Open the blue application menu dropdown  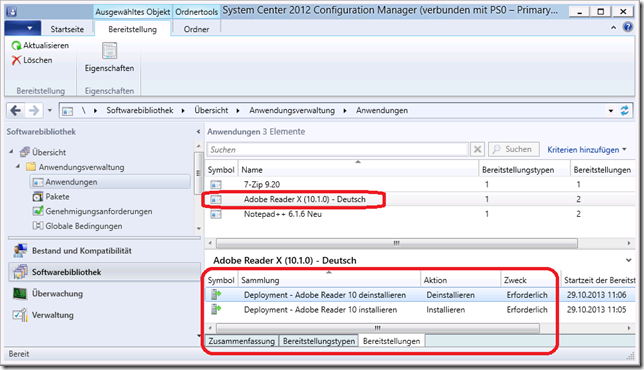23,28
